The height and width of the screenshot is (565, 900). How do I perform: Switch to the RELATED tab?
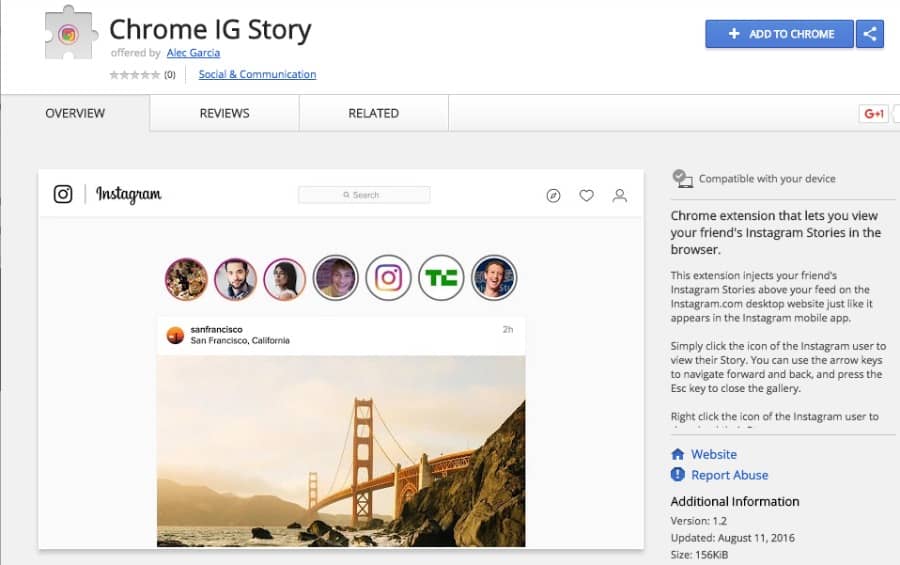coord(374,113)
